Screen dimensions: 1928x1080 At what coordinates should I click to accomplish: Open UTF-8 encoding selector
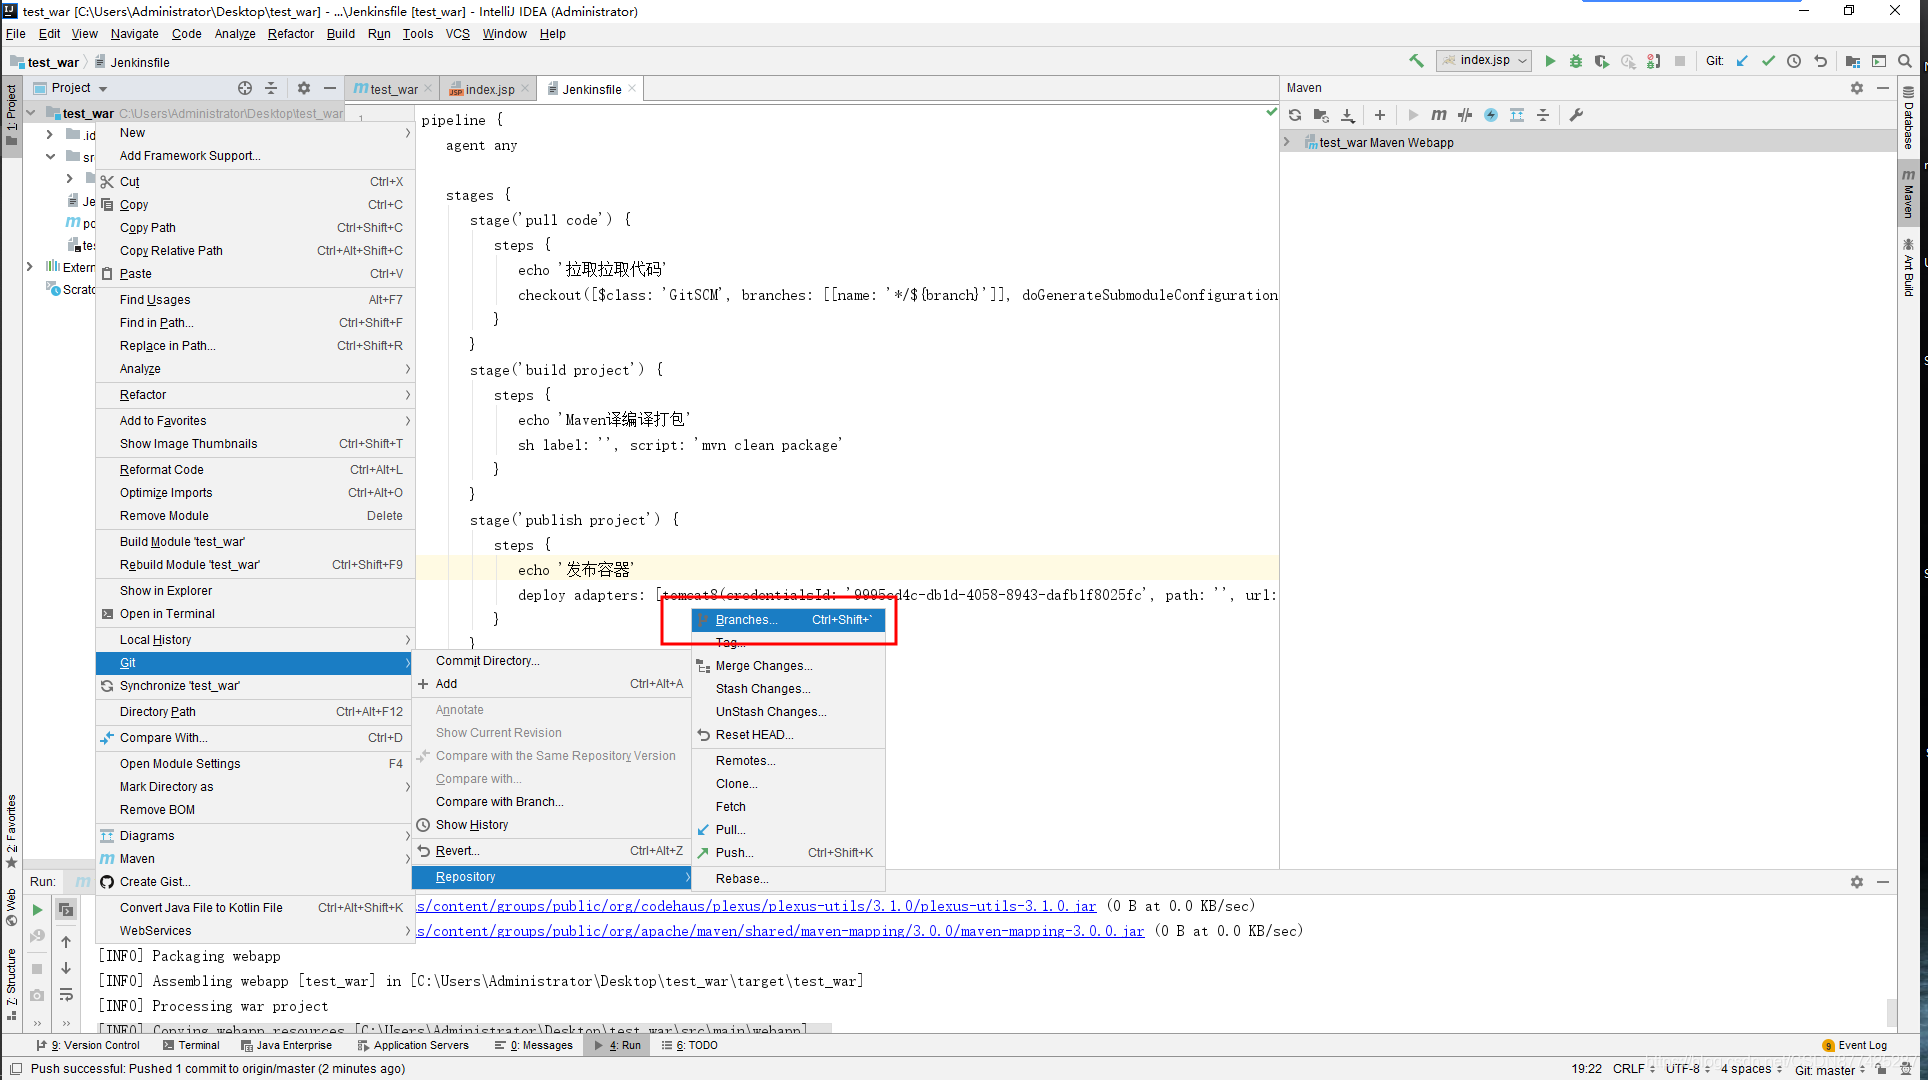click(1688, 1069)
